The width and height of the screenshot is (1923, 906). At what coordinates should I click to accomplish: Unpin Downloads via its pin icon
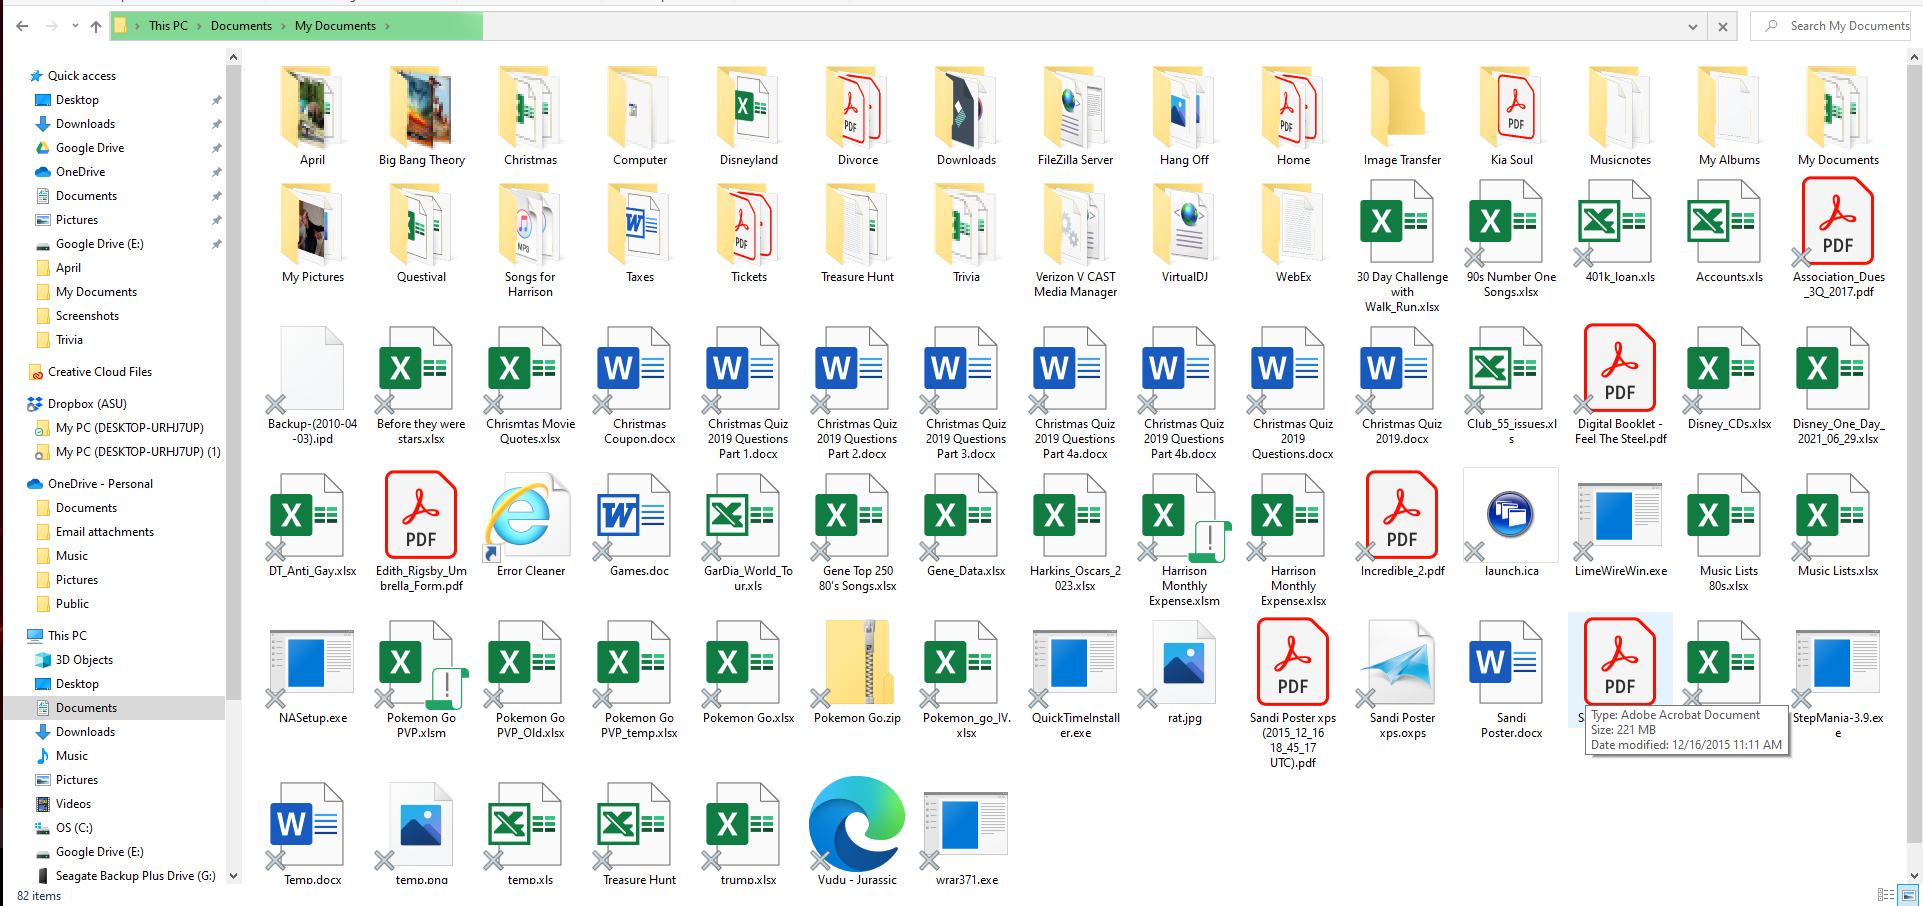click(216, 124)
